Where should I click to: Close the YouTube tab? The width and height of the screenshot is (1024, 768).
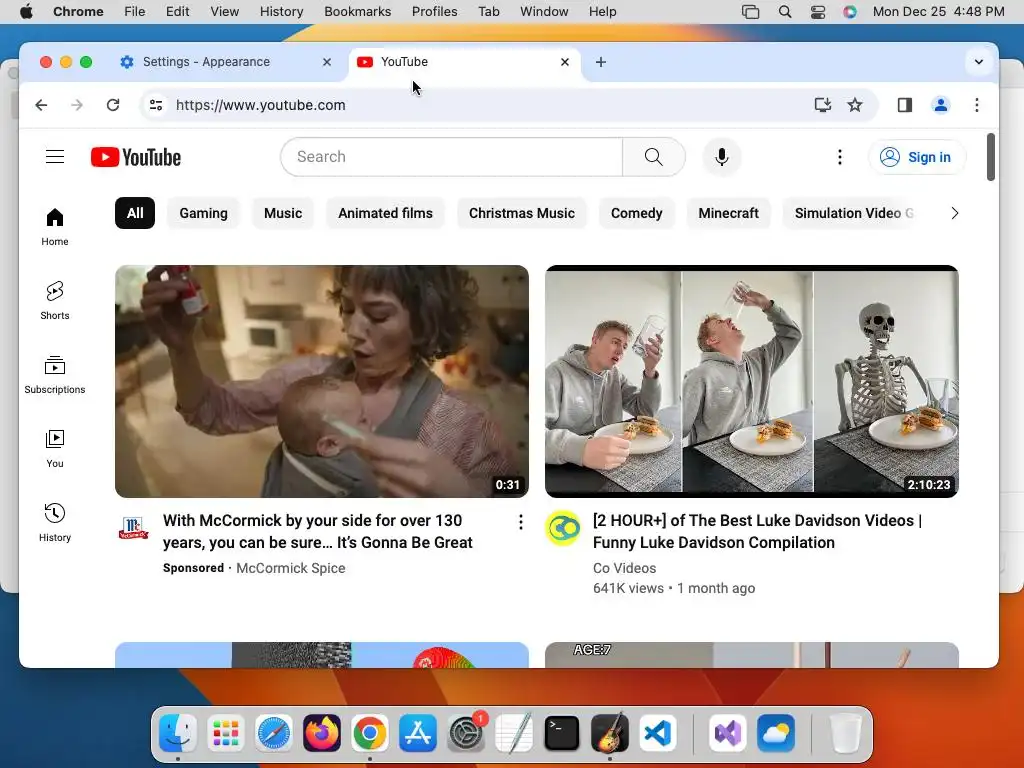click(565, 62)
